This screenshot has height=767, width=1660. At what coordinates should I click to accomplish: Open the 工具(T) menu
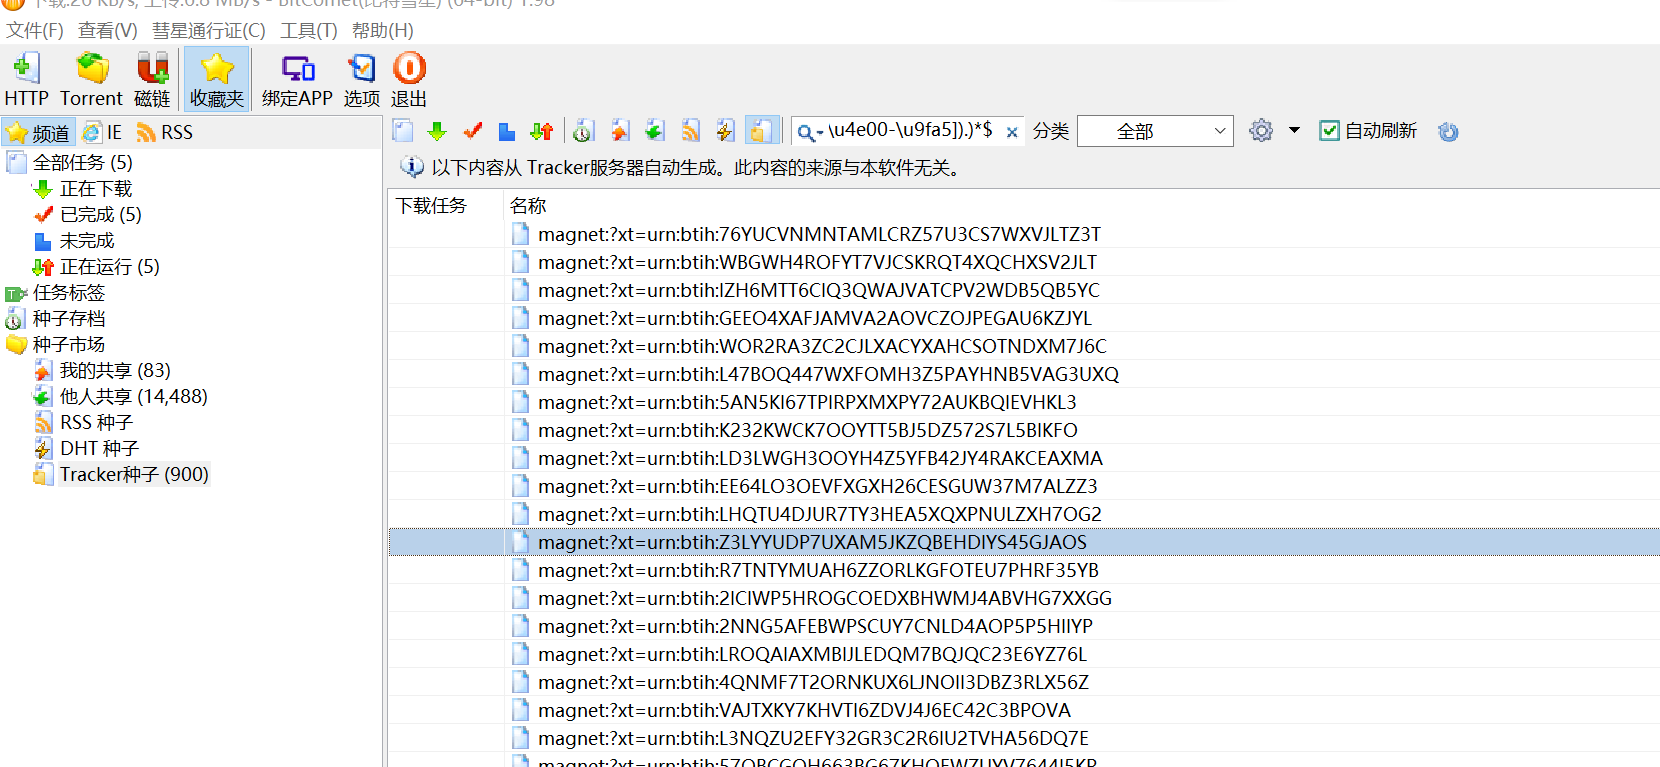pos(309,31)
